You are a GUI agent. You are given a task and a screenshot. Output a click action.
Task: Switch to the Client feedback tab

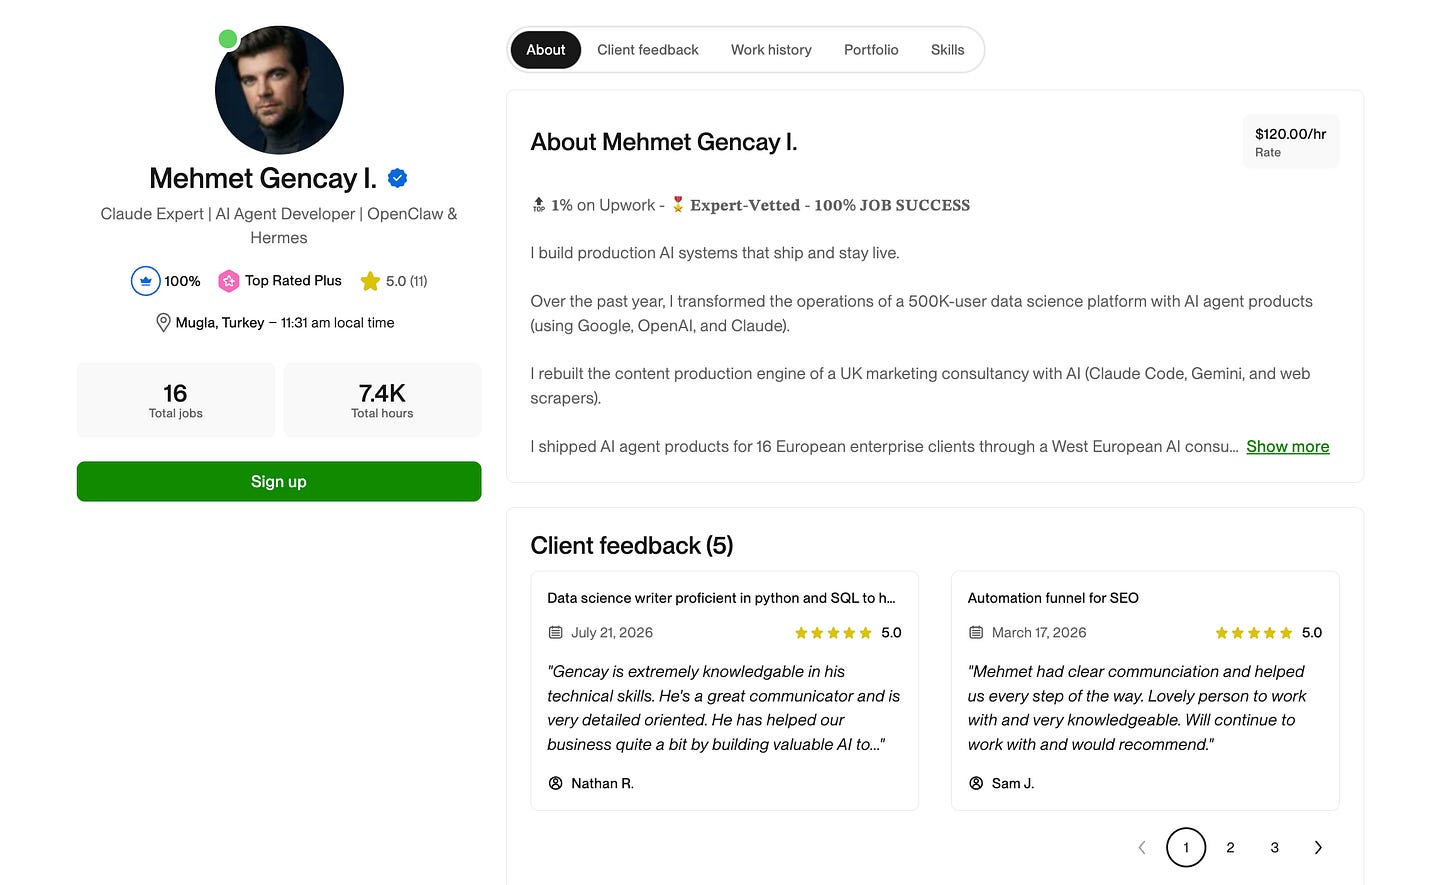pos(648,50)
